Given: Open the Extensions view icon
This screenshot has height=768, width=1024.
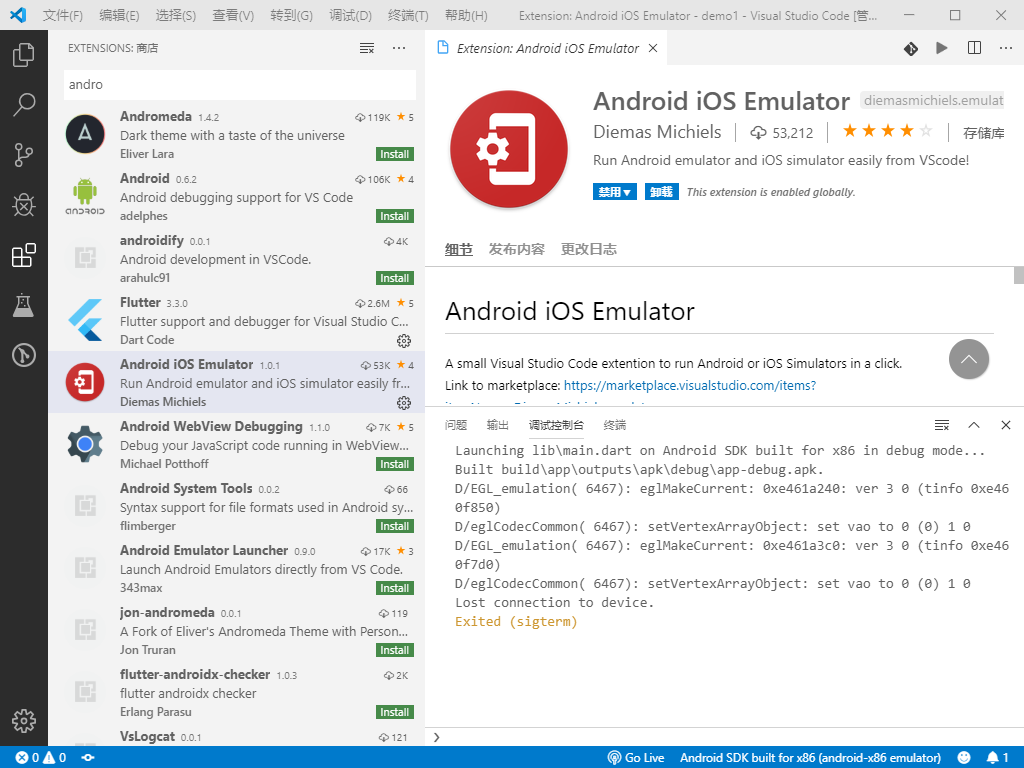Looking at the screenshot, I should (24, 255).
